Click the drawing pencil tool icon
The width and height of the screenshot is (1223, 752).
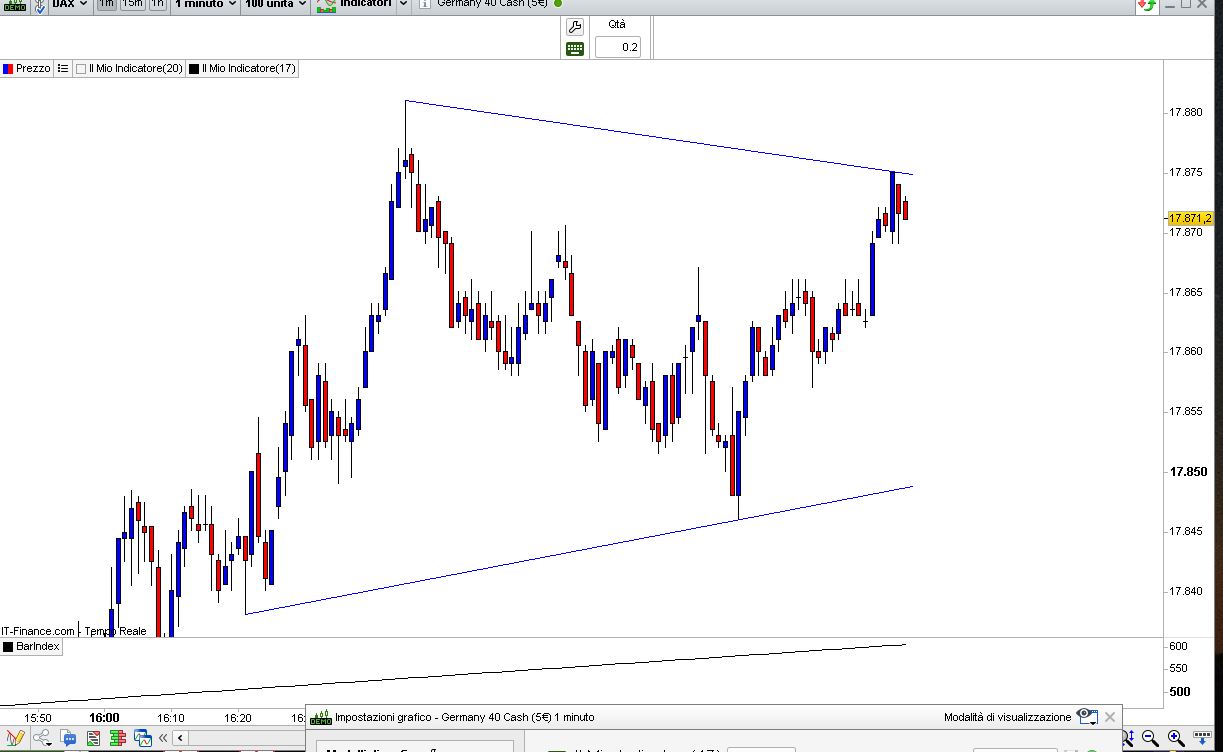pyautogui.click(x=14, y=739)
